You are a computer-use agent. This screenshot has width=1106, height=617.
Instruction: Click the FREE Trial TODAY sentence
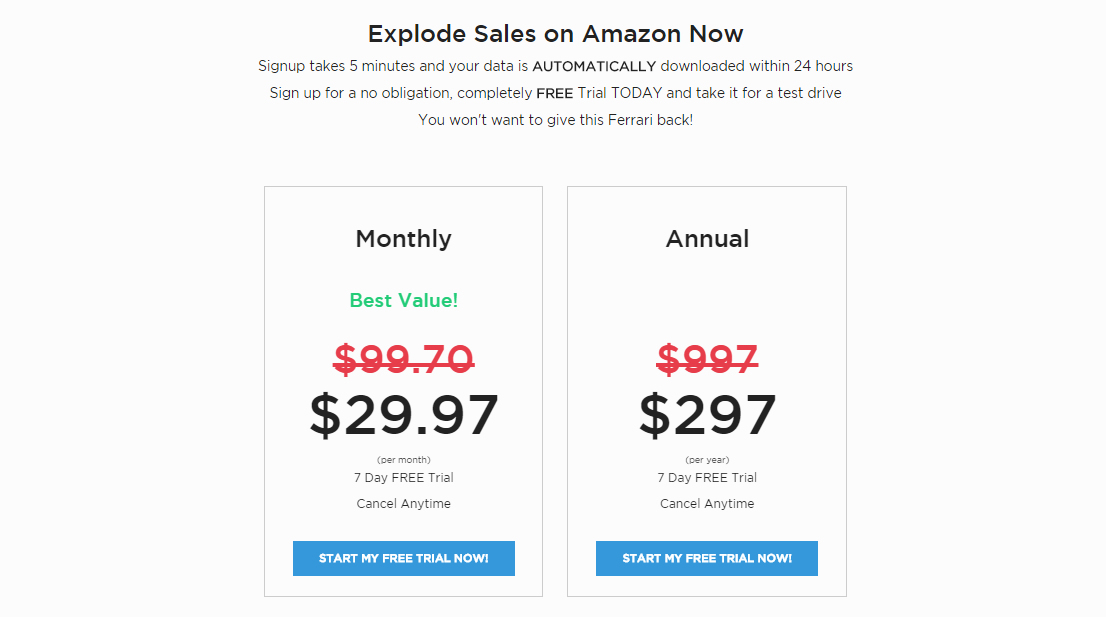[555, 93]
